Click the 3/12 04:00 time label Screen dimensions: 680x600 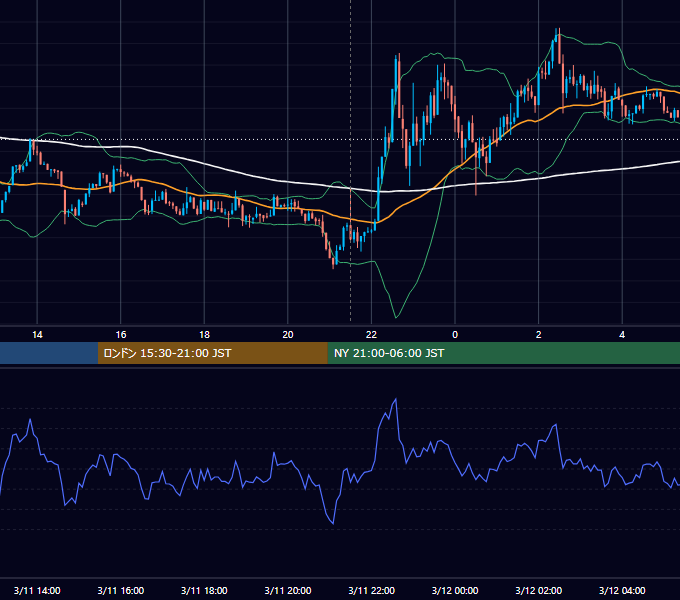[x=622, y=590]
